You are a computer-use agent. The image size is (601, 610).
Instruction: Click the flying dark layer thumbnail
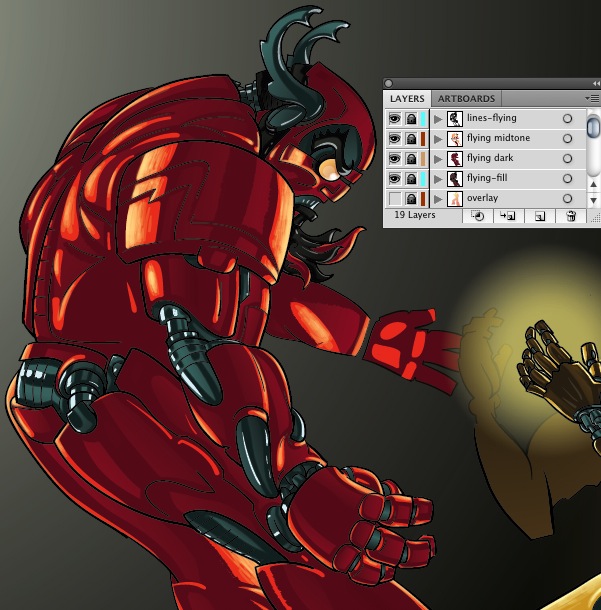pos(455,159)
